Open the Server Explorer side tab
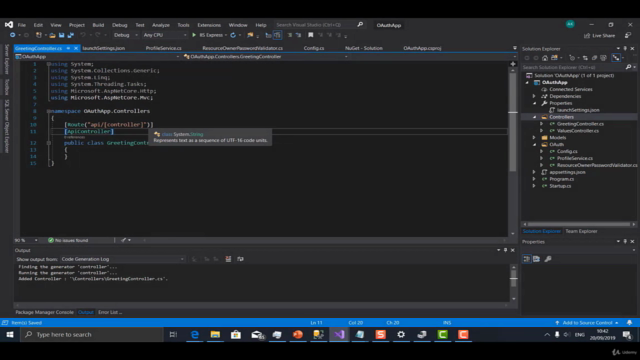 7,59
